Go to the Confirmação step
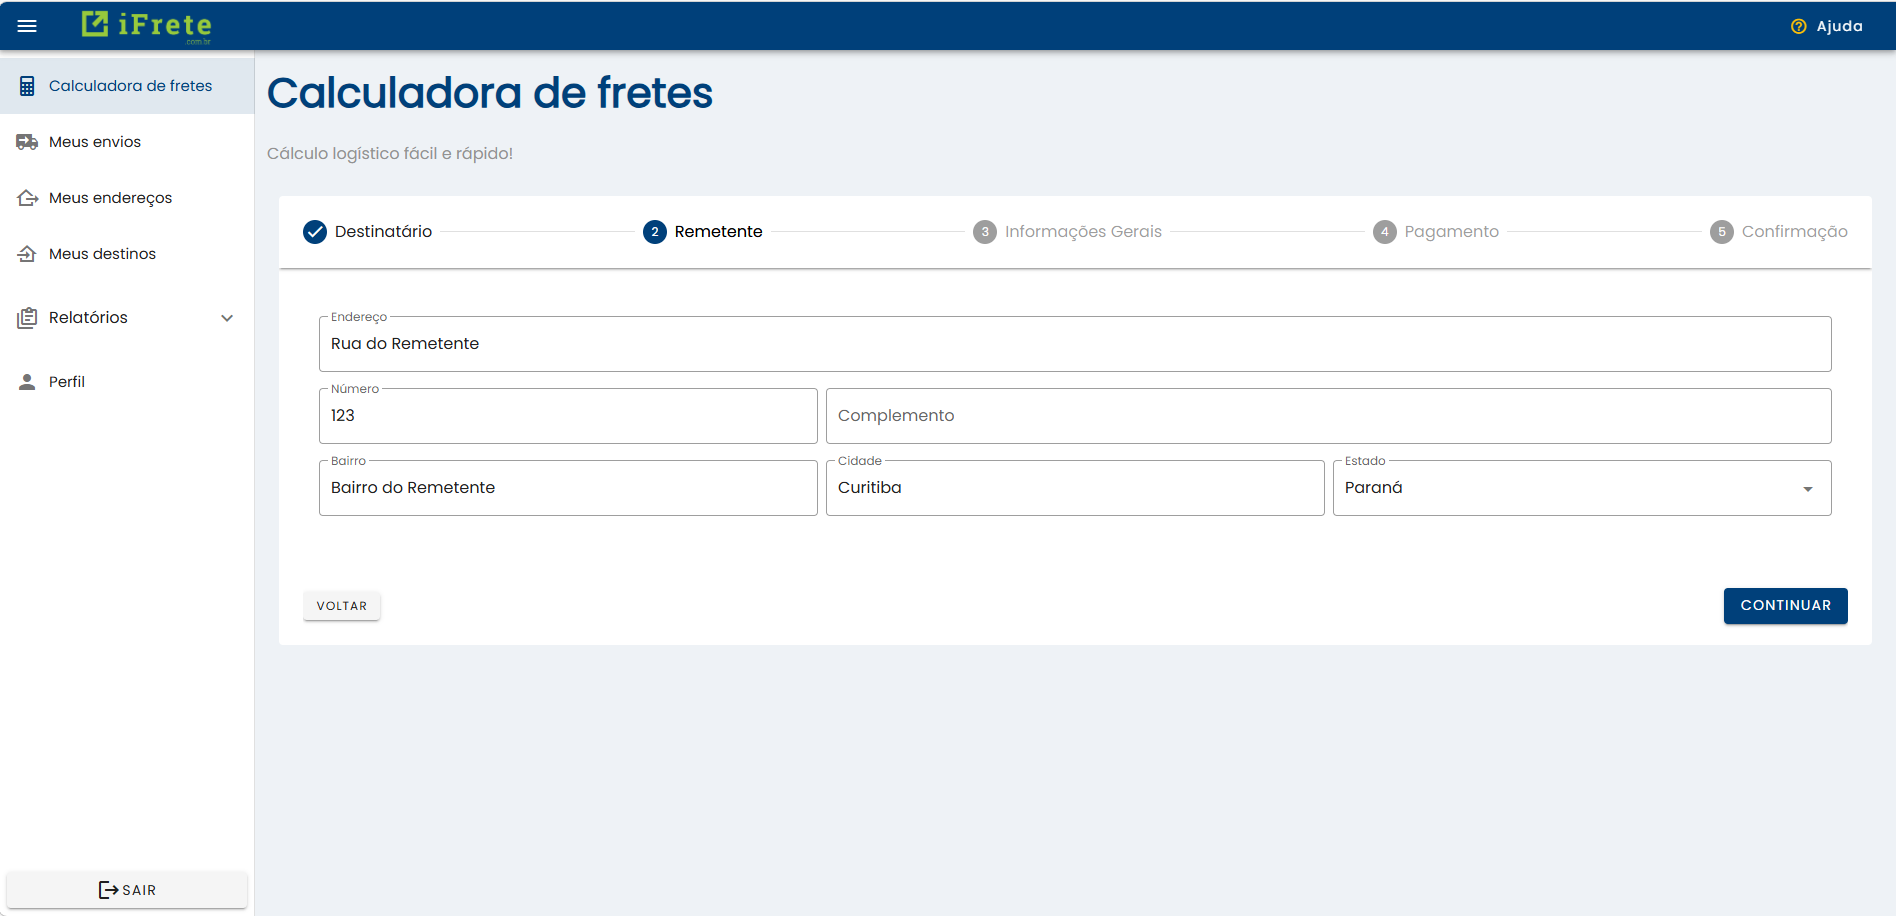Viewport: 1896px width, 916px height. click(1722, 231)
